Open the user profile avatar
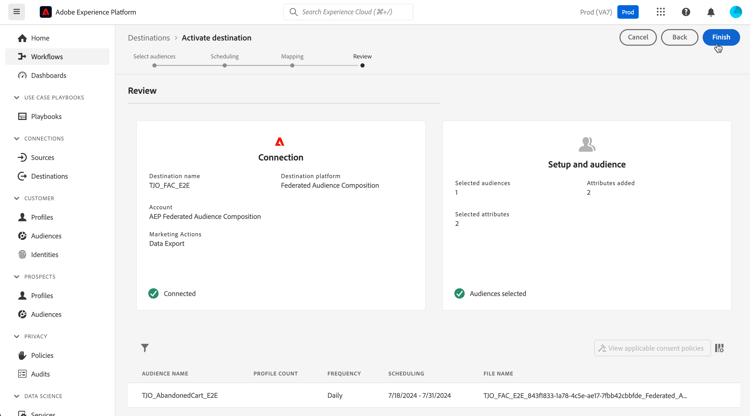 point(736,12)
